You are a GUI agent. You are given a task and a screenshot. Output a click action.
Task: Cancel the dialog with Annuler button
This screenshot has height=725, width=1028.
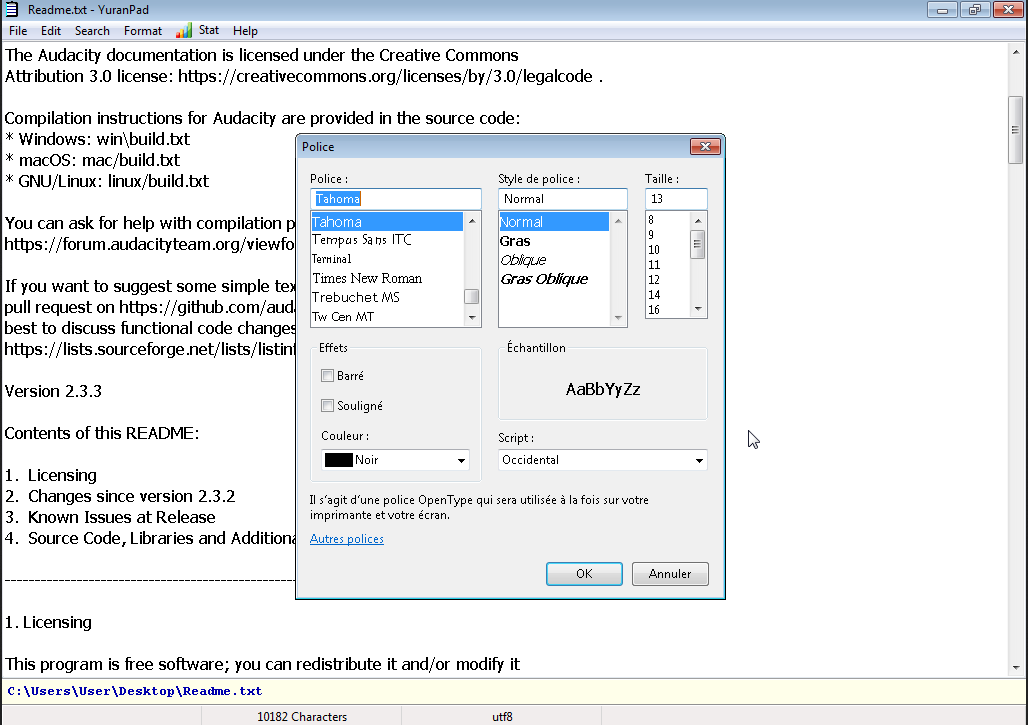[x=670, y=574]
